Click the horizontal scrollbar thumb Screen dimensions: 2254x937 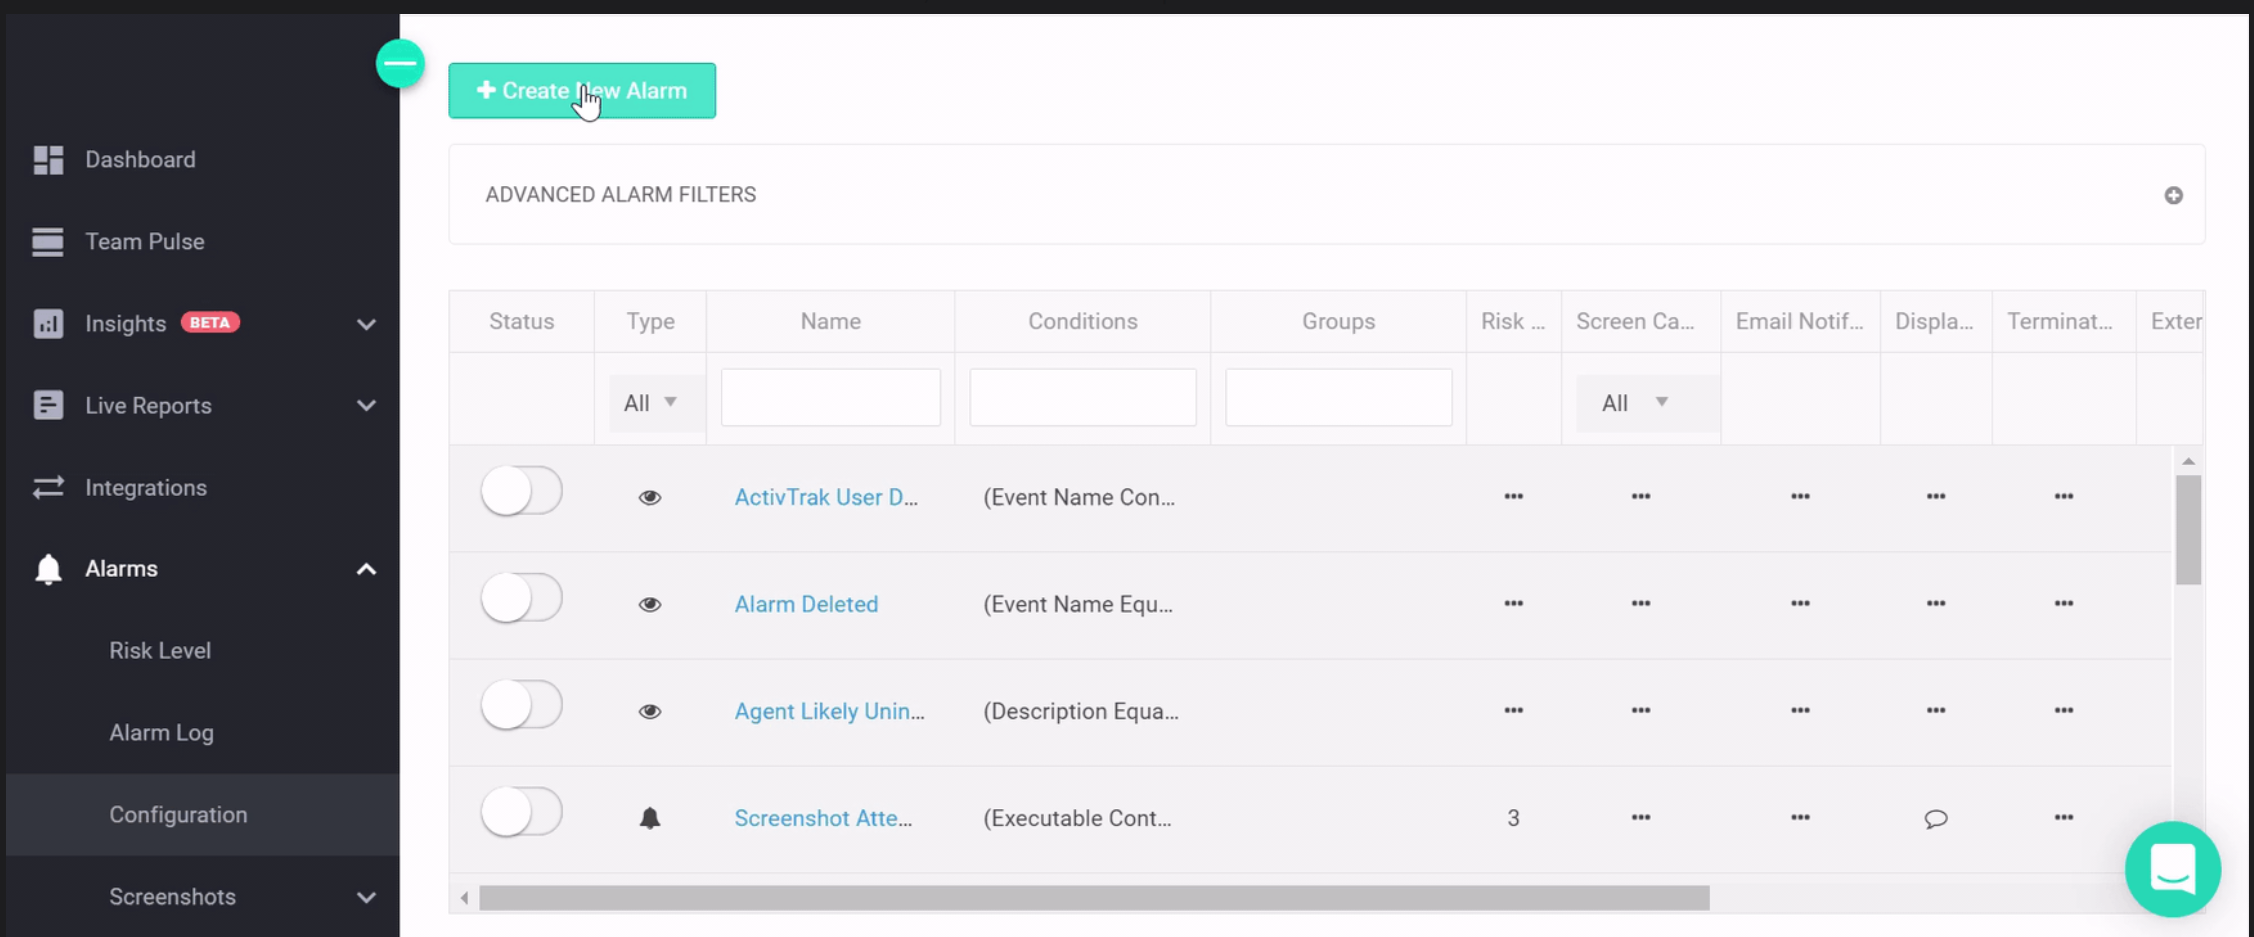[x=1094, y=898]
